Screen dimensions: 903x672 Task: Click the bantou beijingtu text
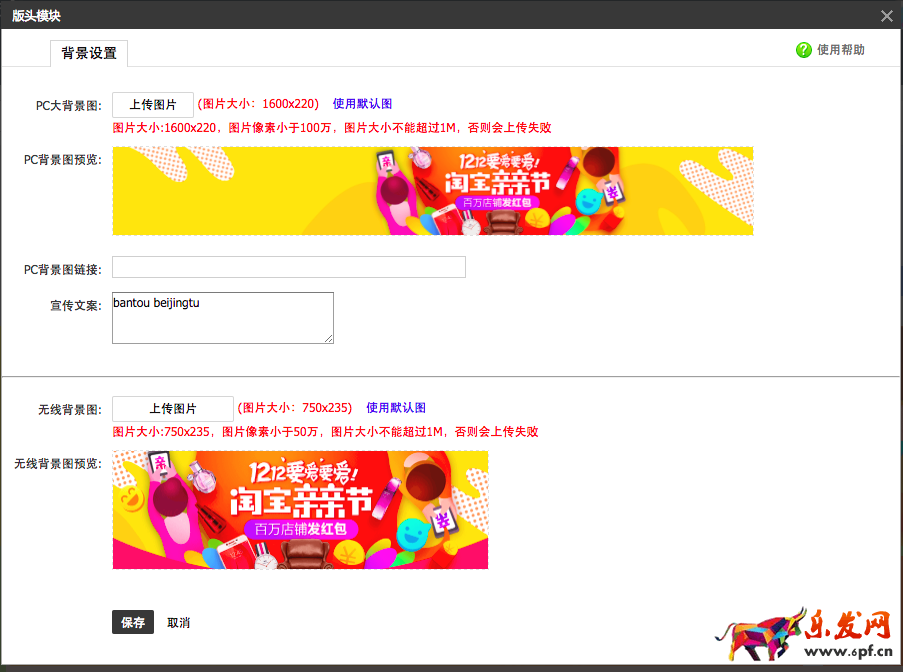pyautogui.click(x=157, y=303)
